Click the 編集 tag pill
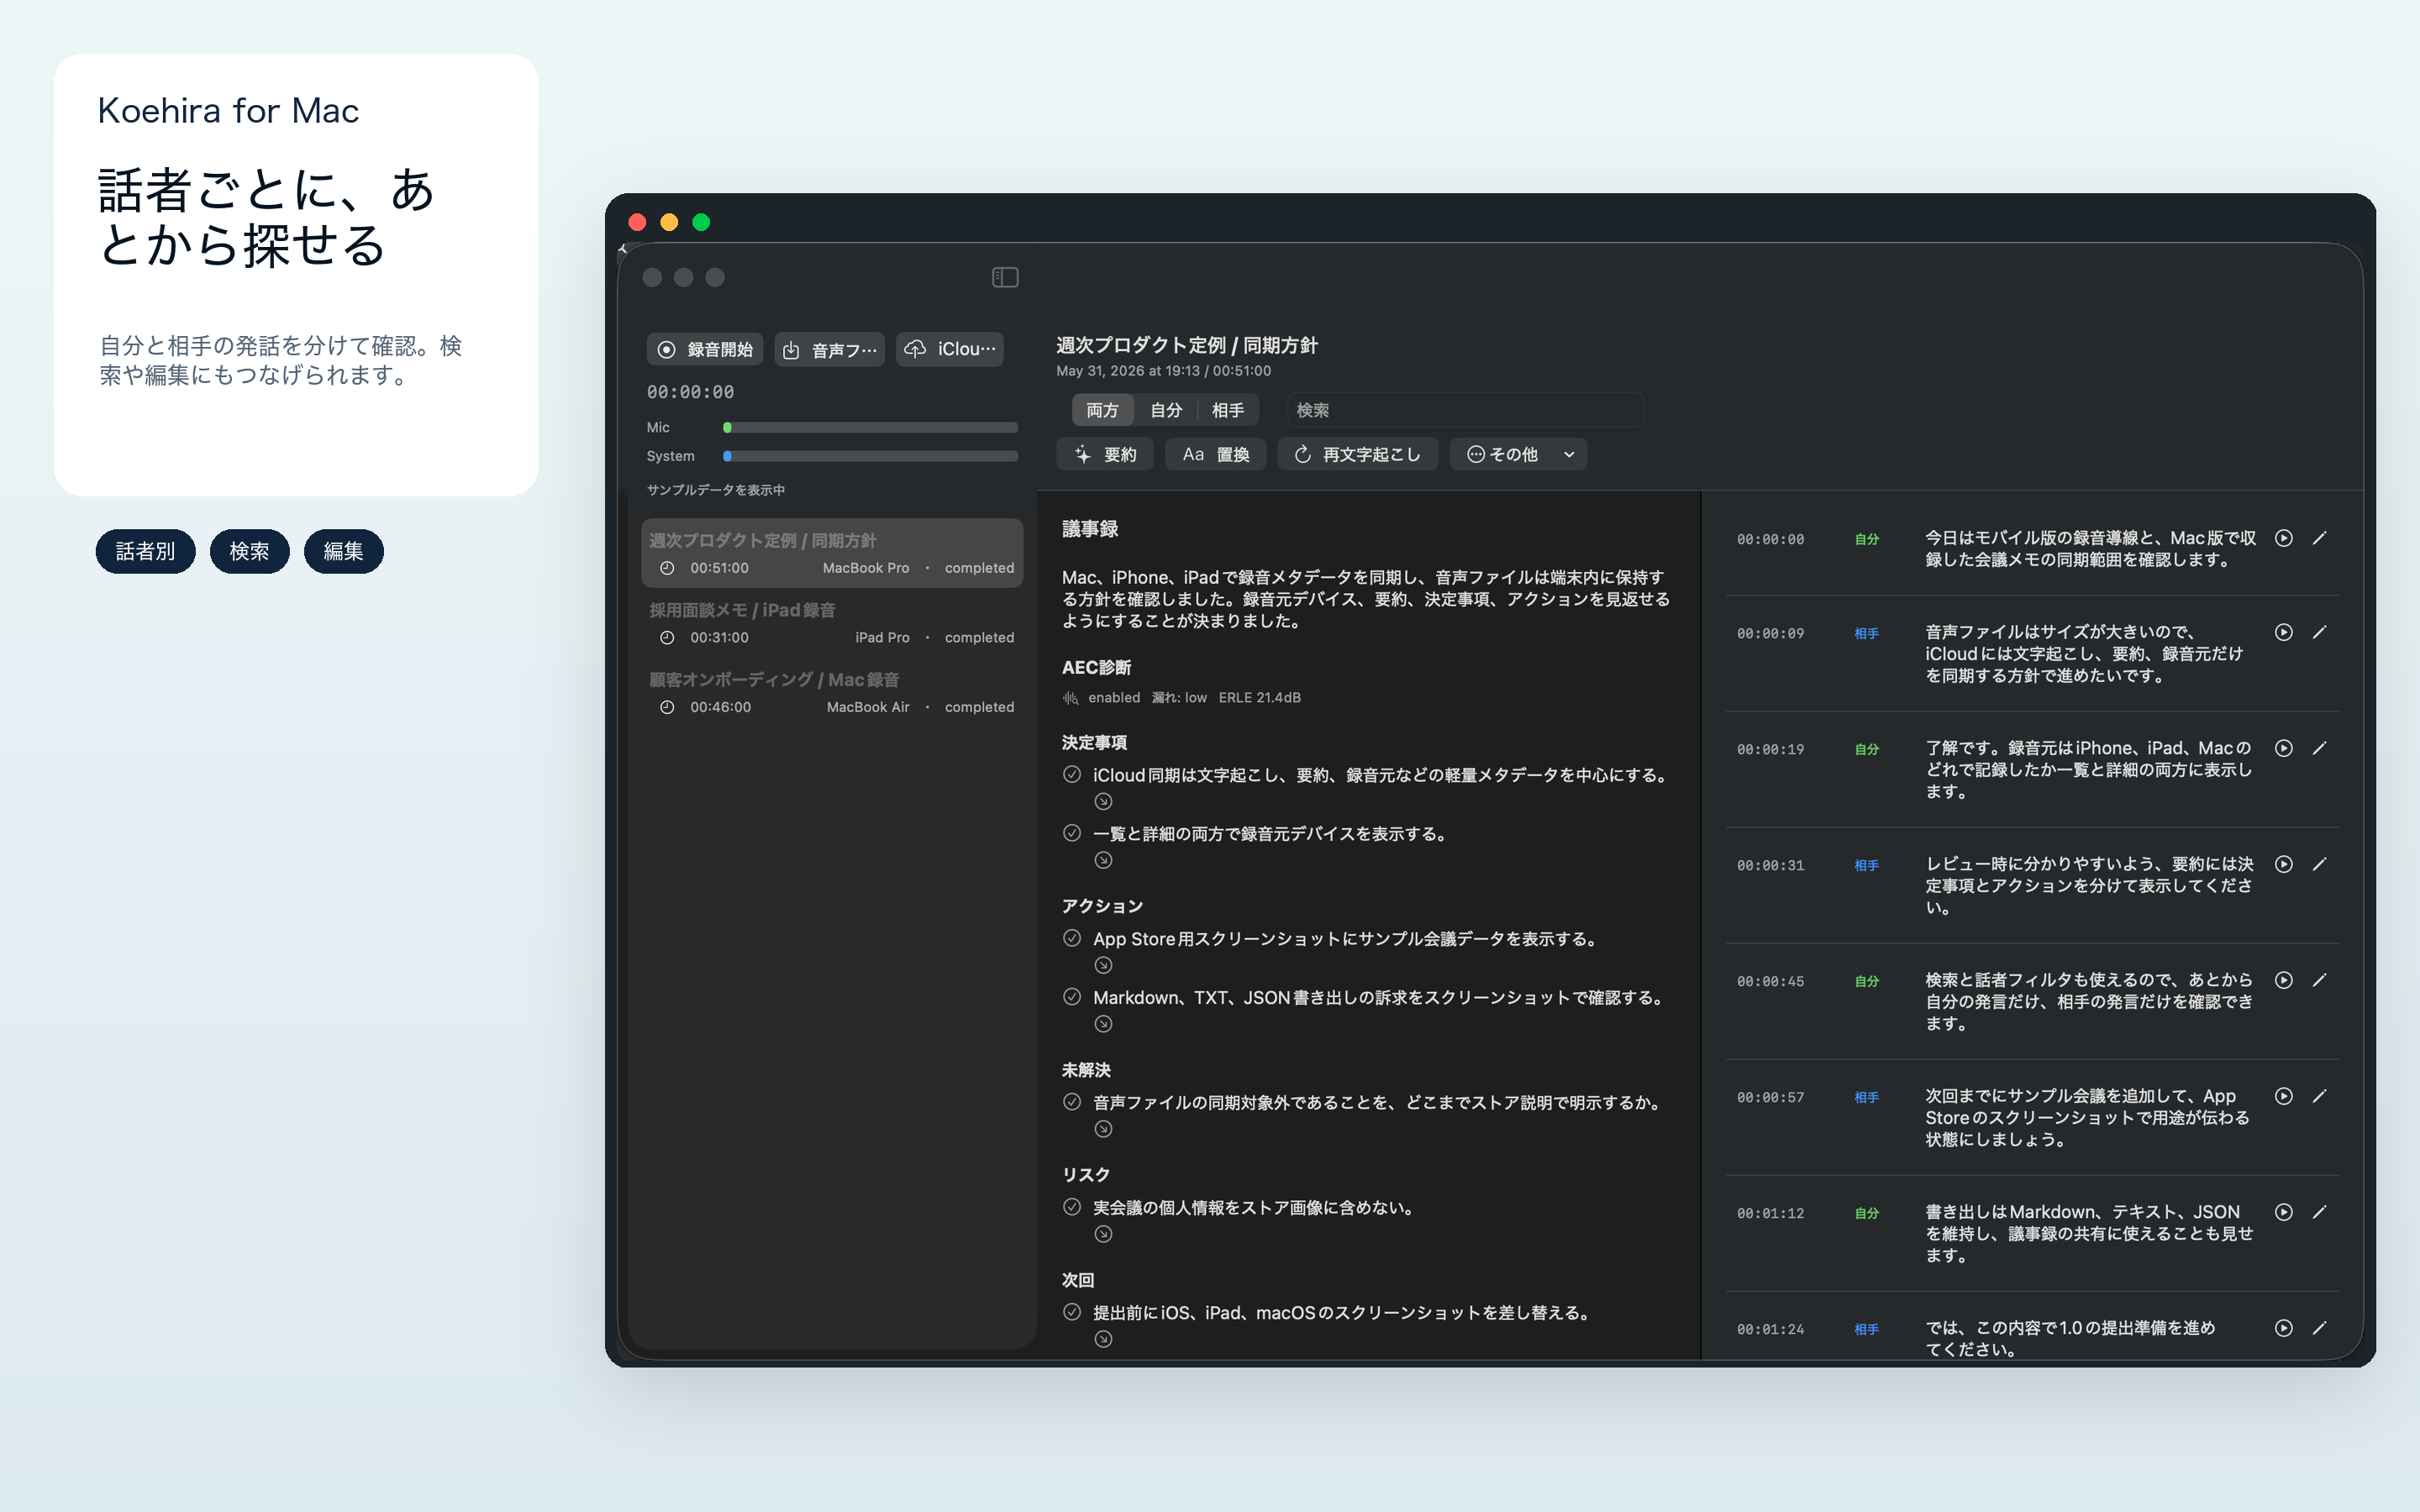 point(343,551)
